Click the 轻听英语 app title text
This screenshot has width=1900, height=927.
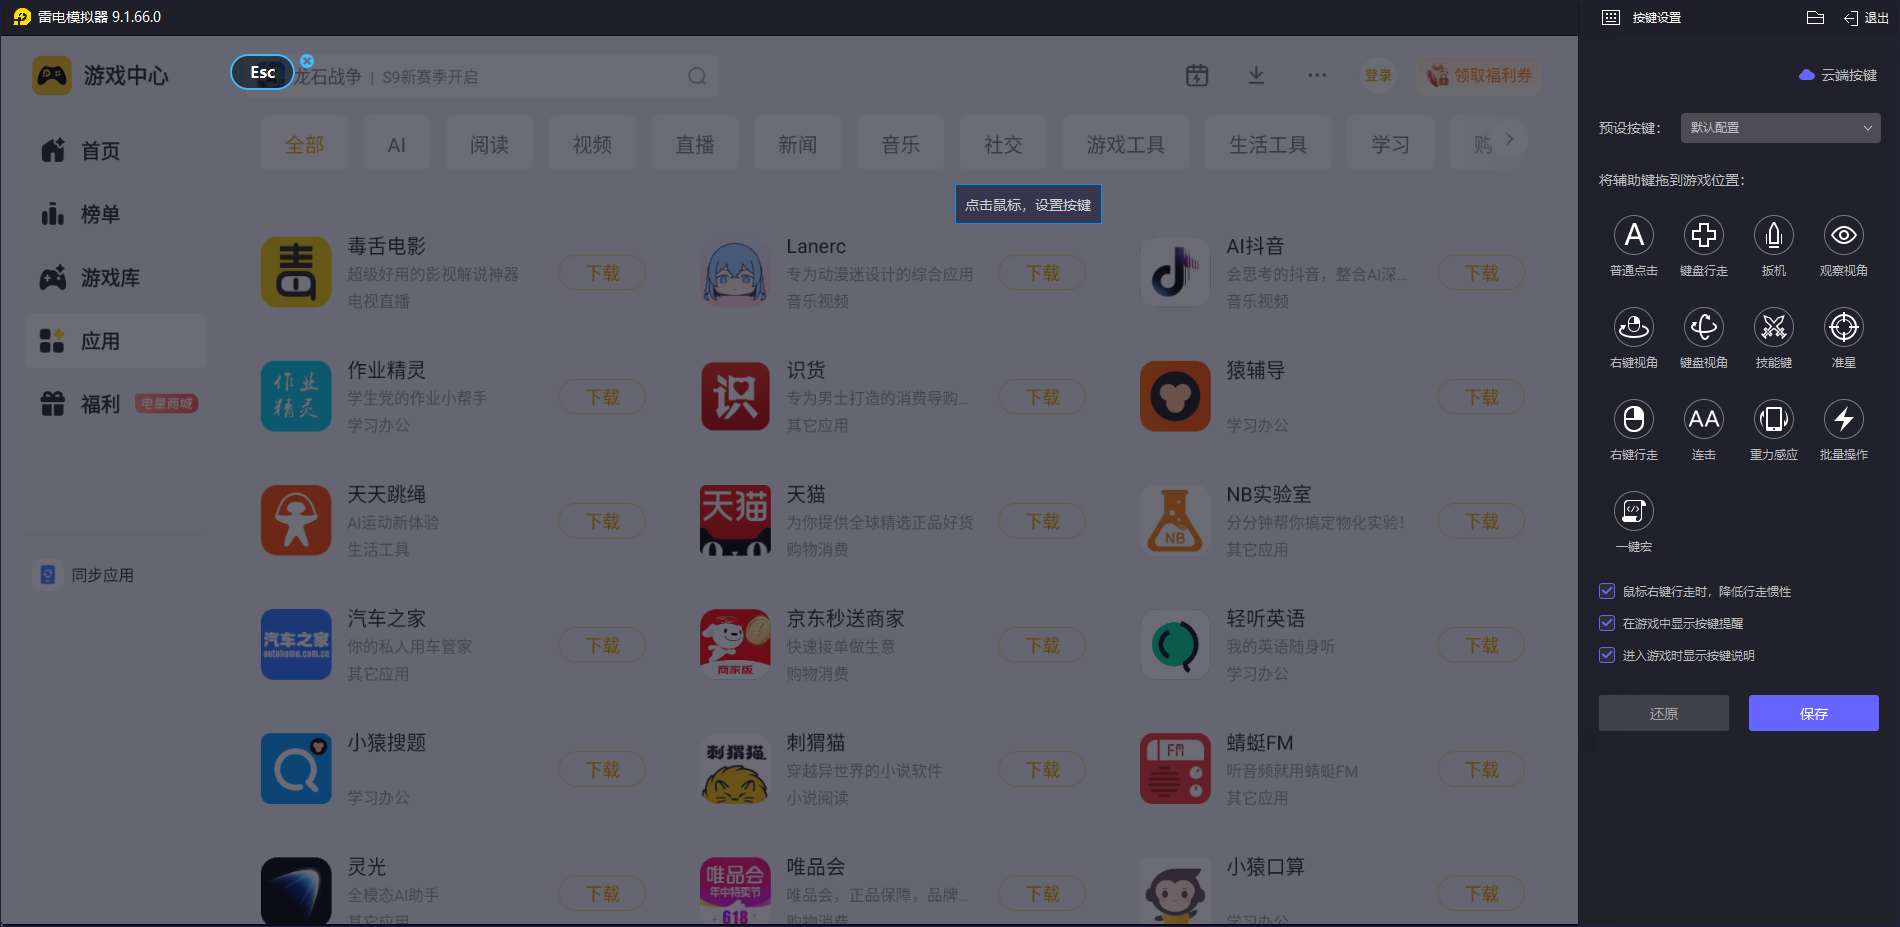[1266, 618]
